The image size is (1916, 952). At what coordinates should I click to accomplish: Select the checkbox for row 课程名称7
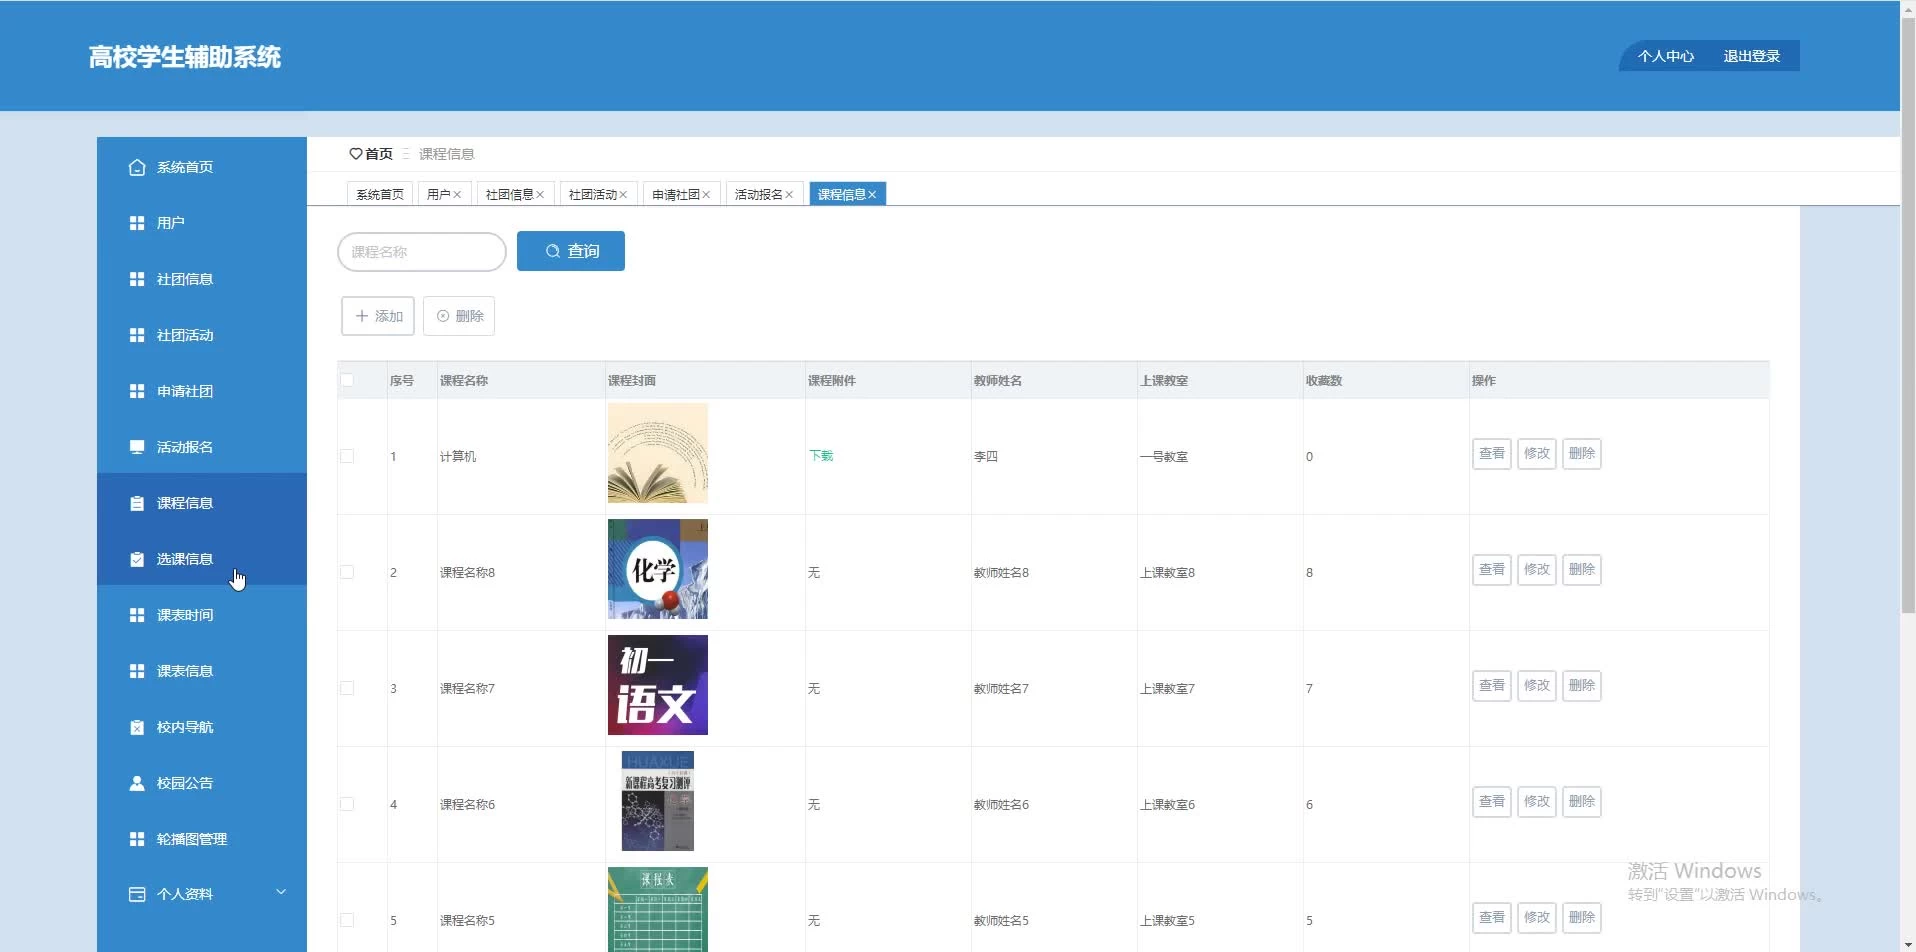[347, 688]
